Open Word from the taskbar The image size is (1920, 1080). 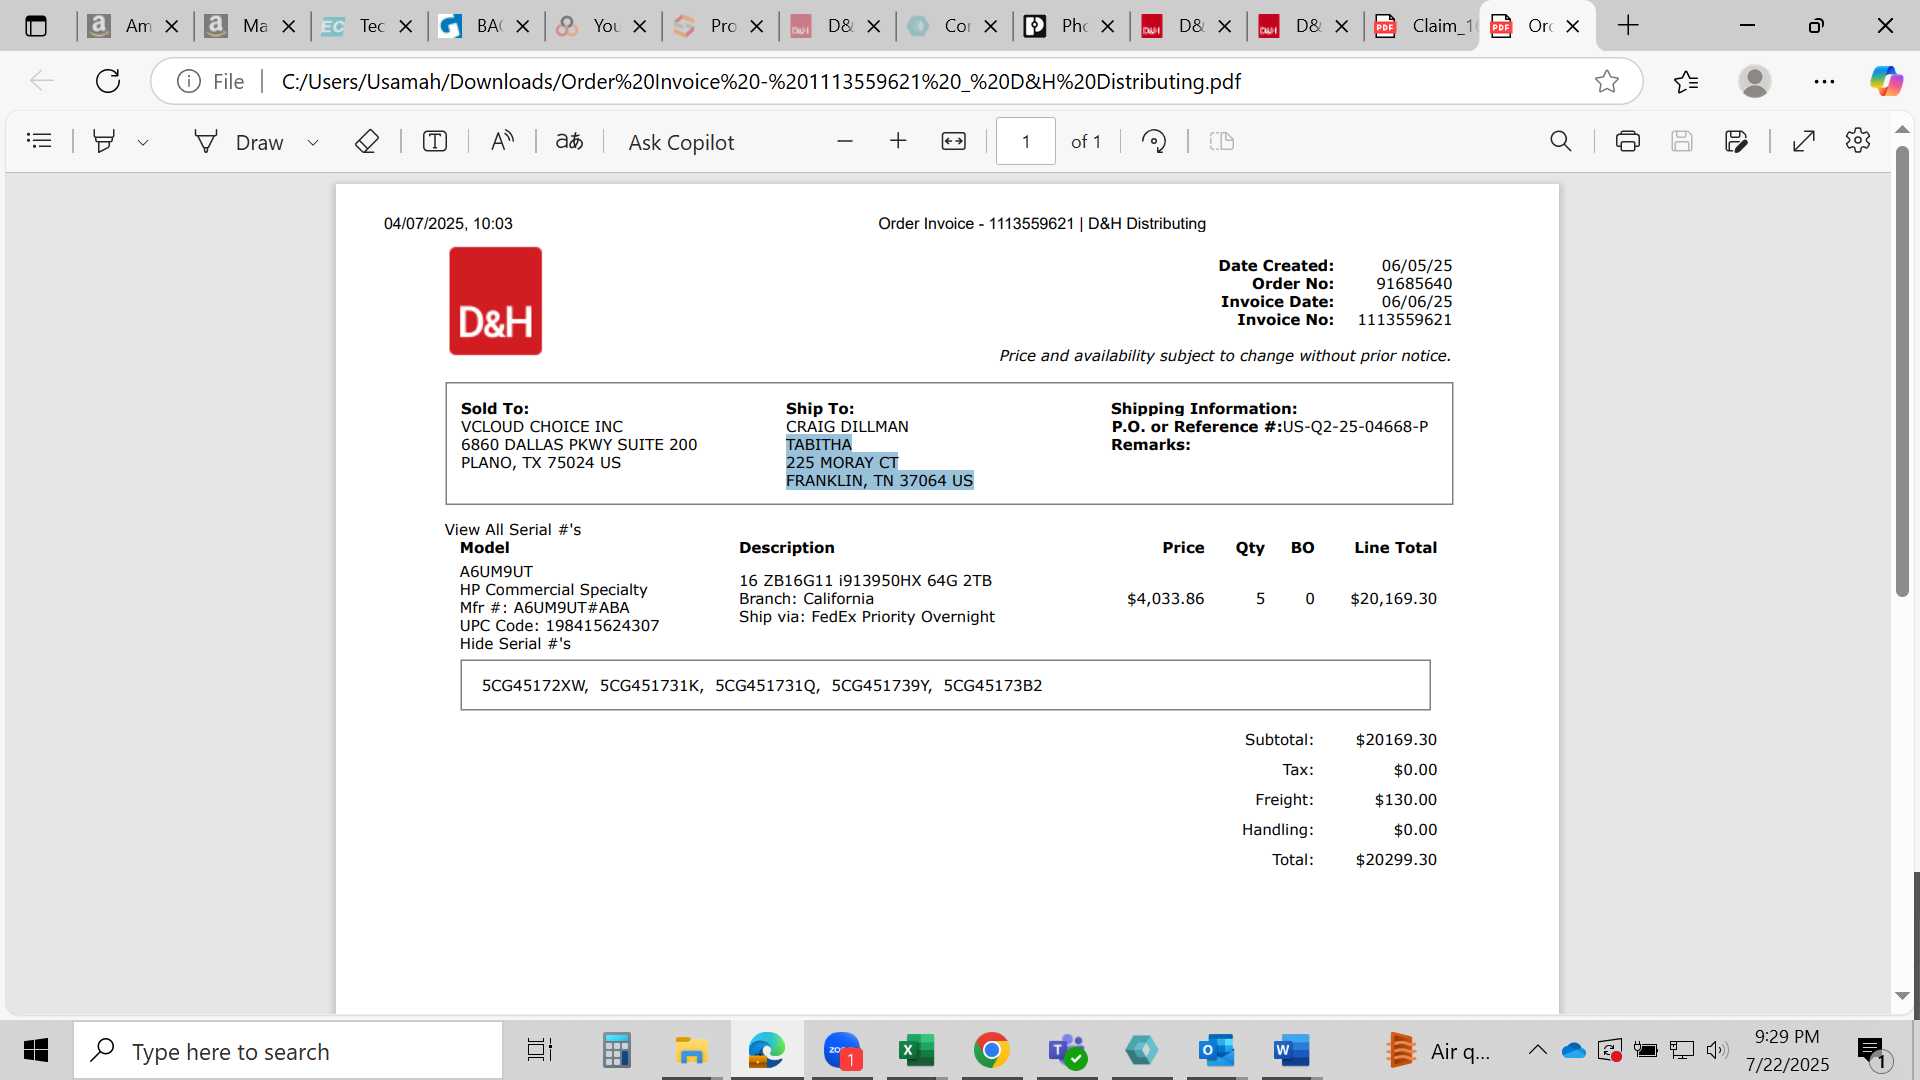1291,1051
